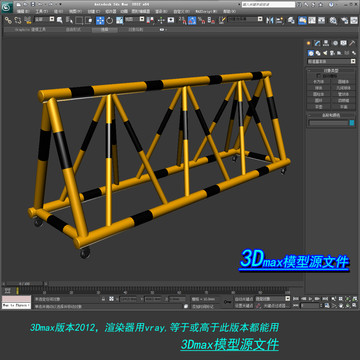This screenshot has height=360, width=360.
Task: Click the Mirror tool icon
Action: 269,20
